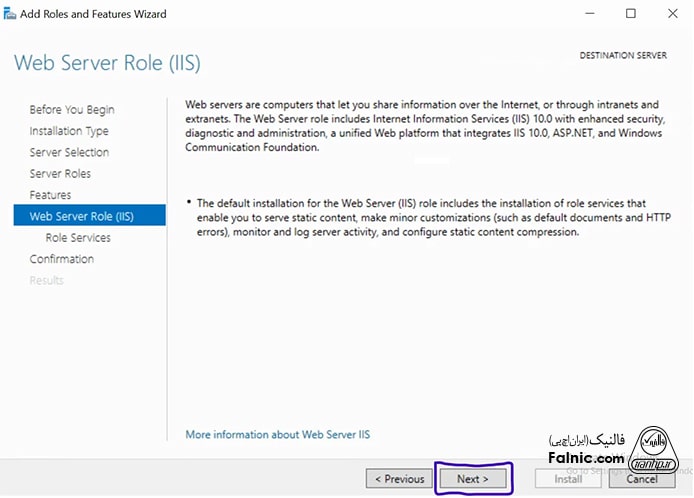The image size is (694, 498).
Task: Open the Role Services sub-step
Action: coord(78,238)
